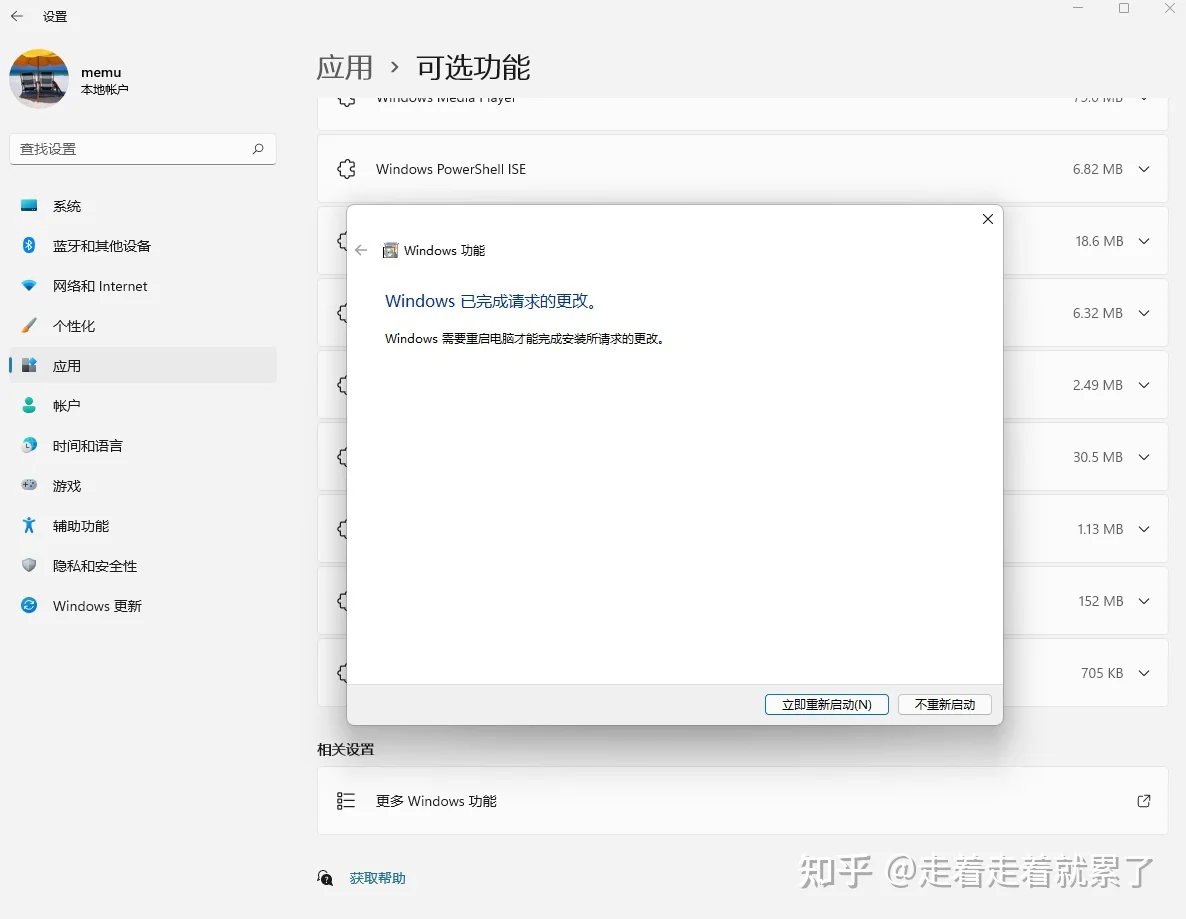Screen dimensions: 1186x919
Task: Select the 应用 sidebar item
Action: [x=143, y=365]
